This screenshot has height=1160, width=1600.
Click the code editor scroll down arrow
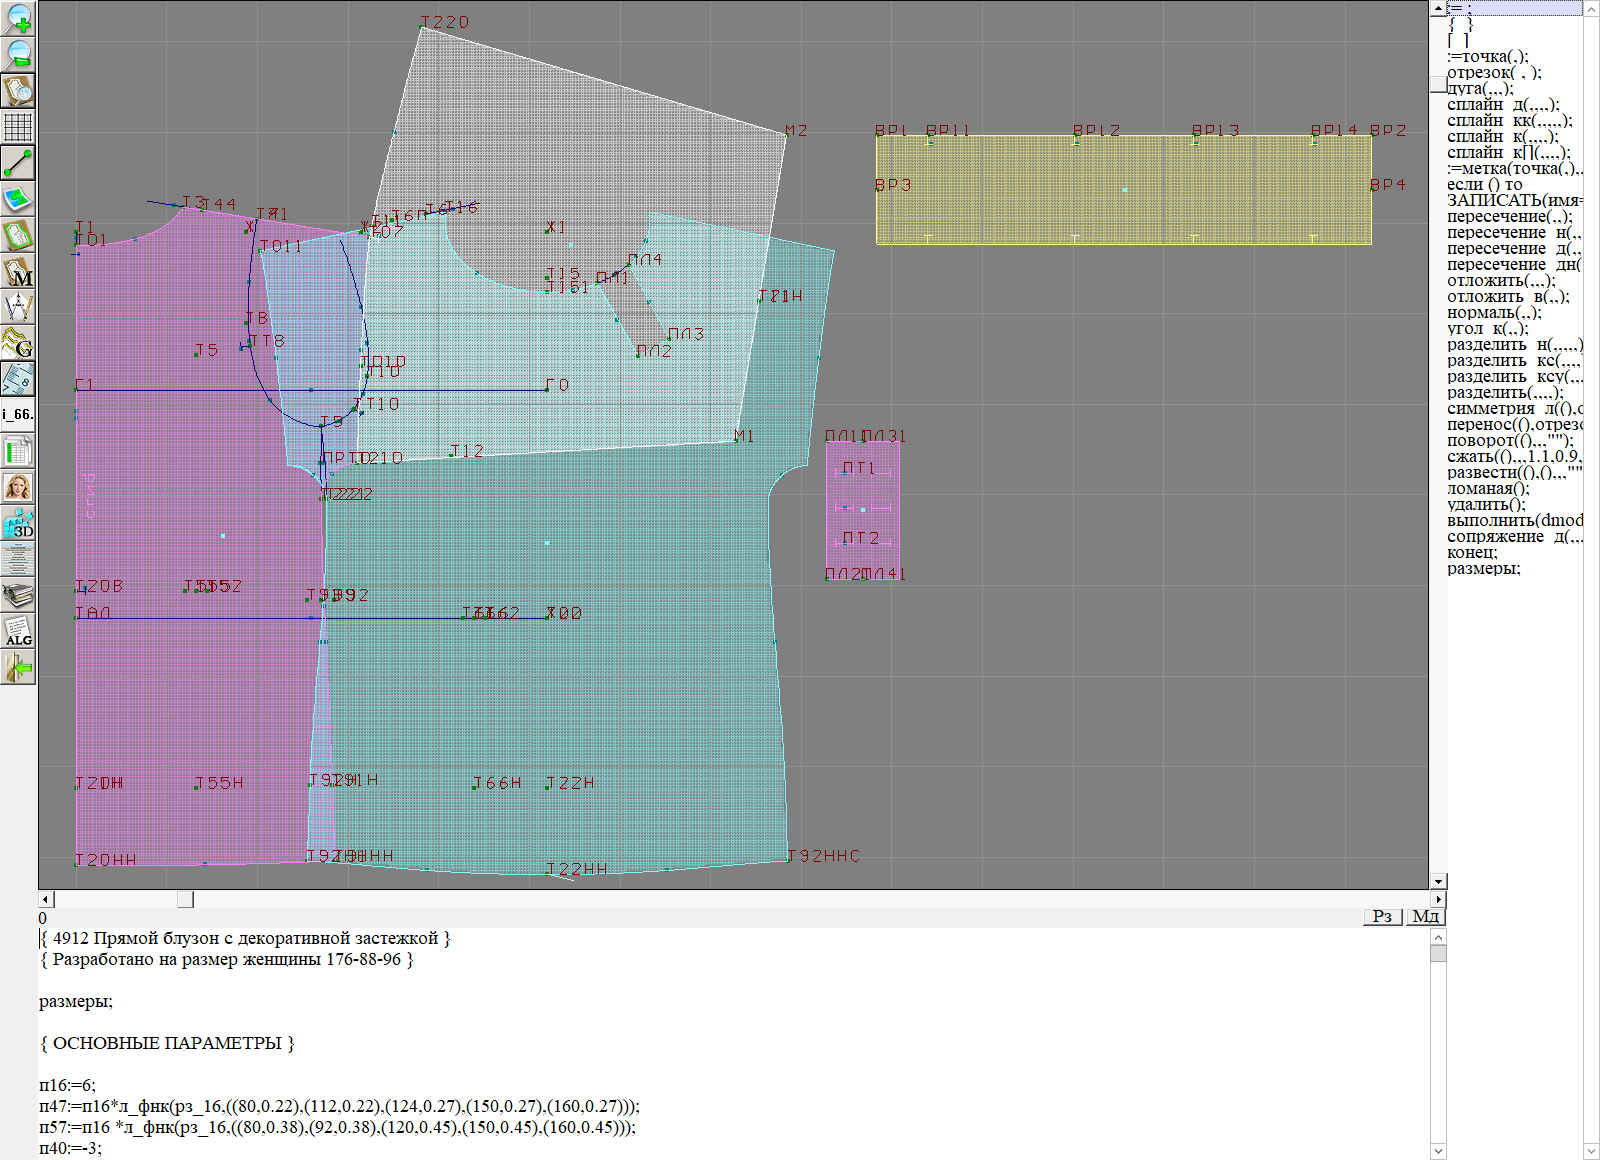point(1438,1150)
